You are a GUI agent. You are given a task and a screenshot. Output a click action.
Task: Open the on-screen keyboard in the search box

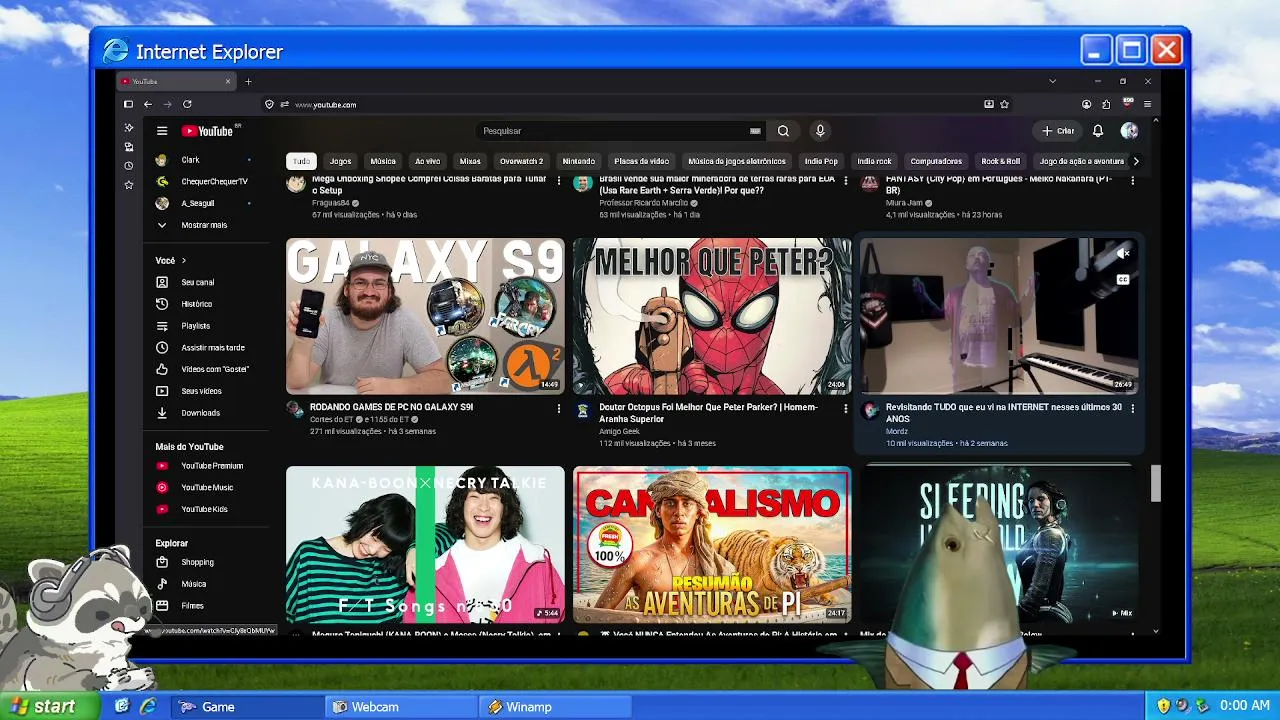click(755, 131)
